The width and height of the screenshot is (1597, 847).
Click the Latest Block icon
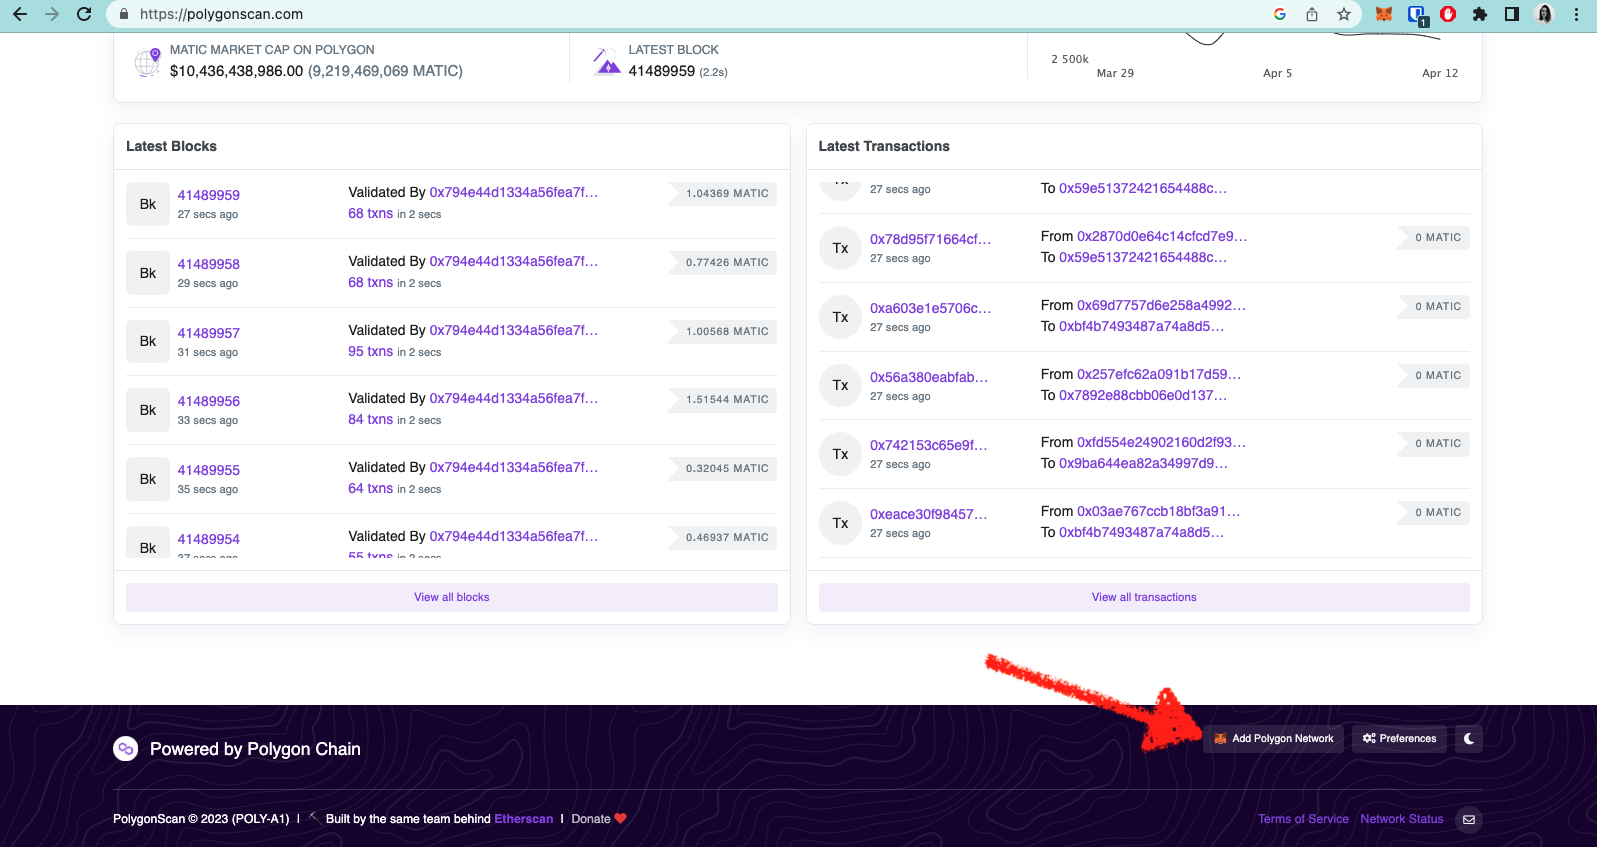pyautogui.click(x=606, y=62)
